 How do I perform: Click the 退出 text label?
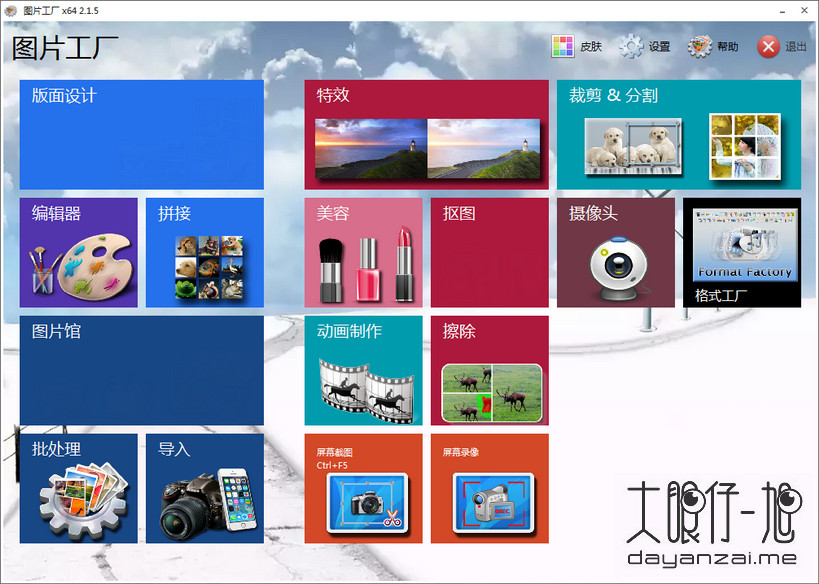point(796,47)
